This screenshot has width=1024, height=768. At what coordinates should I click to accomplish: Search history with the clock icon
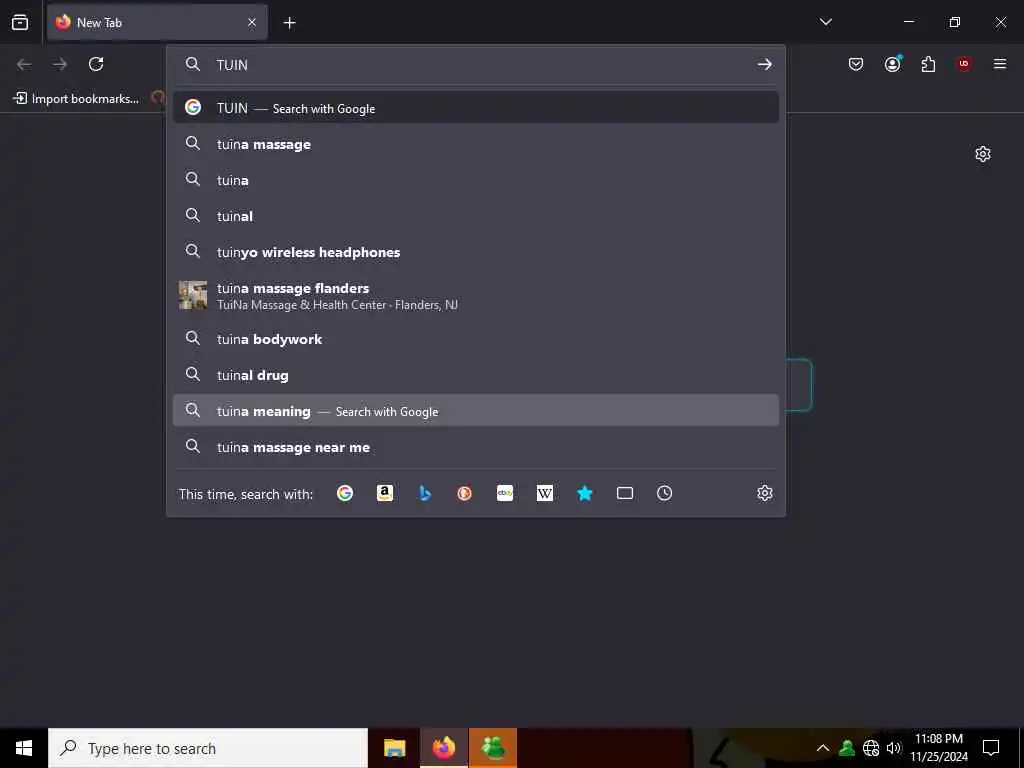[x=664, y=493]
